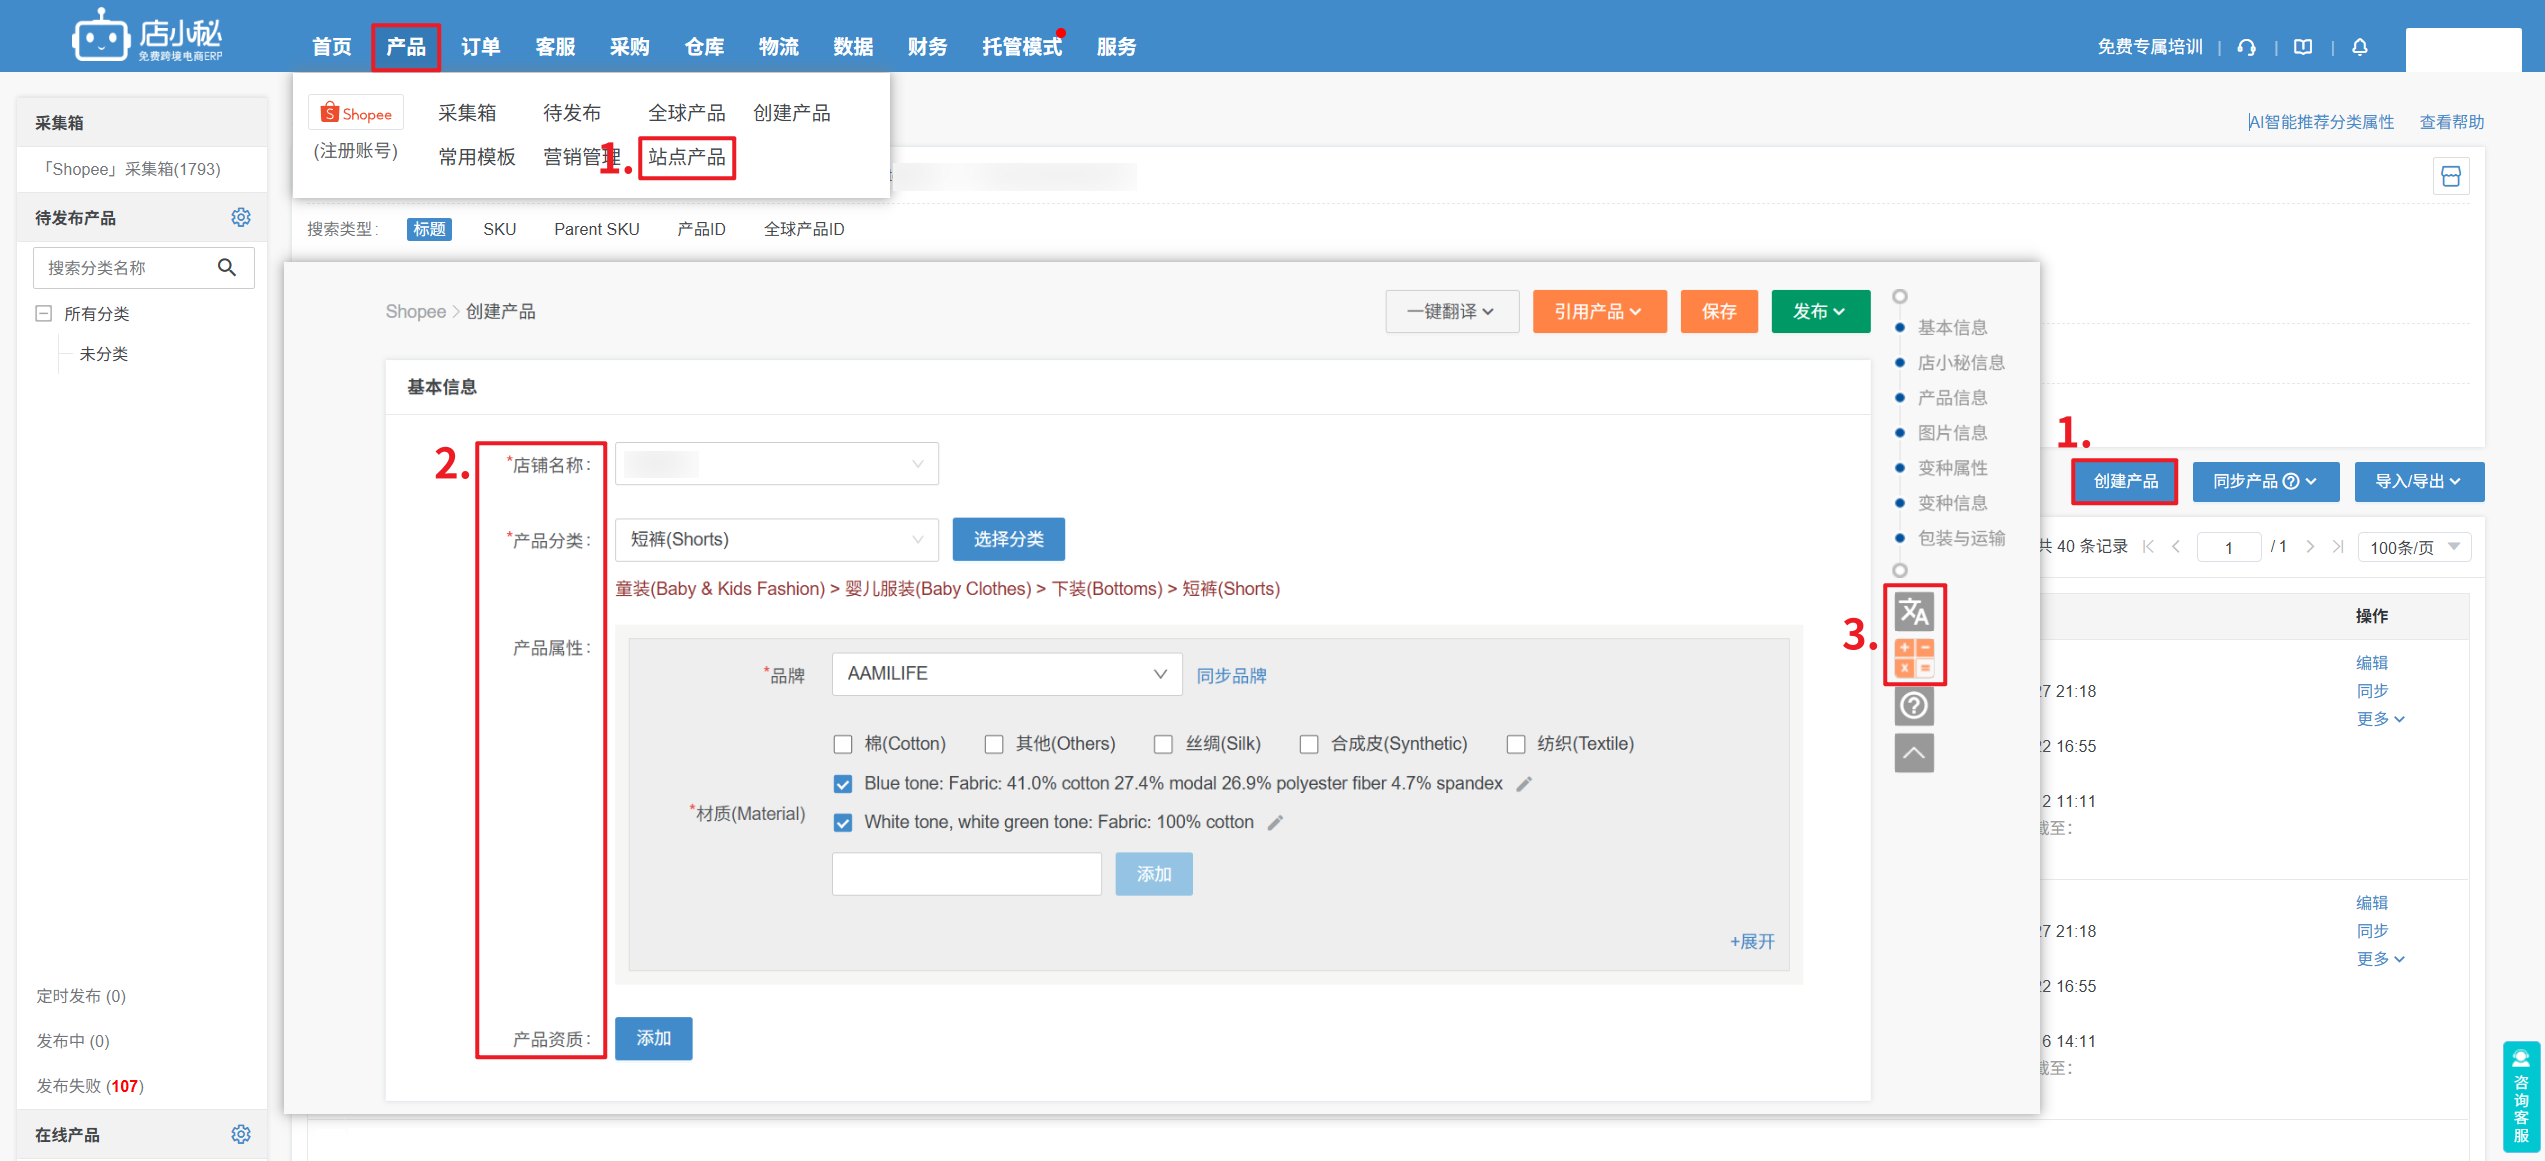Open the calculator icon in side toolbar
The image size is (2545, 1161).
click(x=1914, y=658)
